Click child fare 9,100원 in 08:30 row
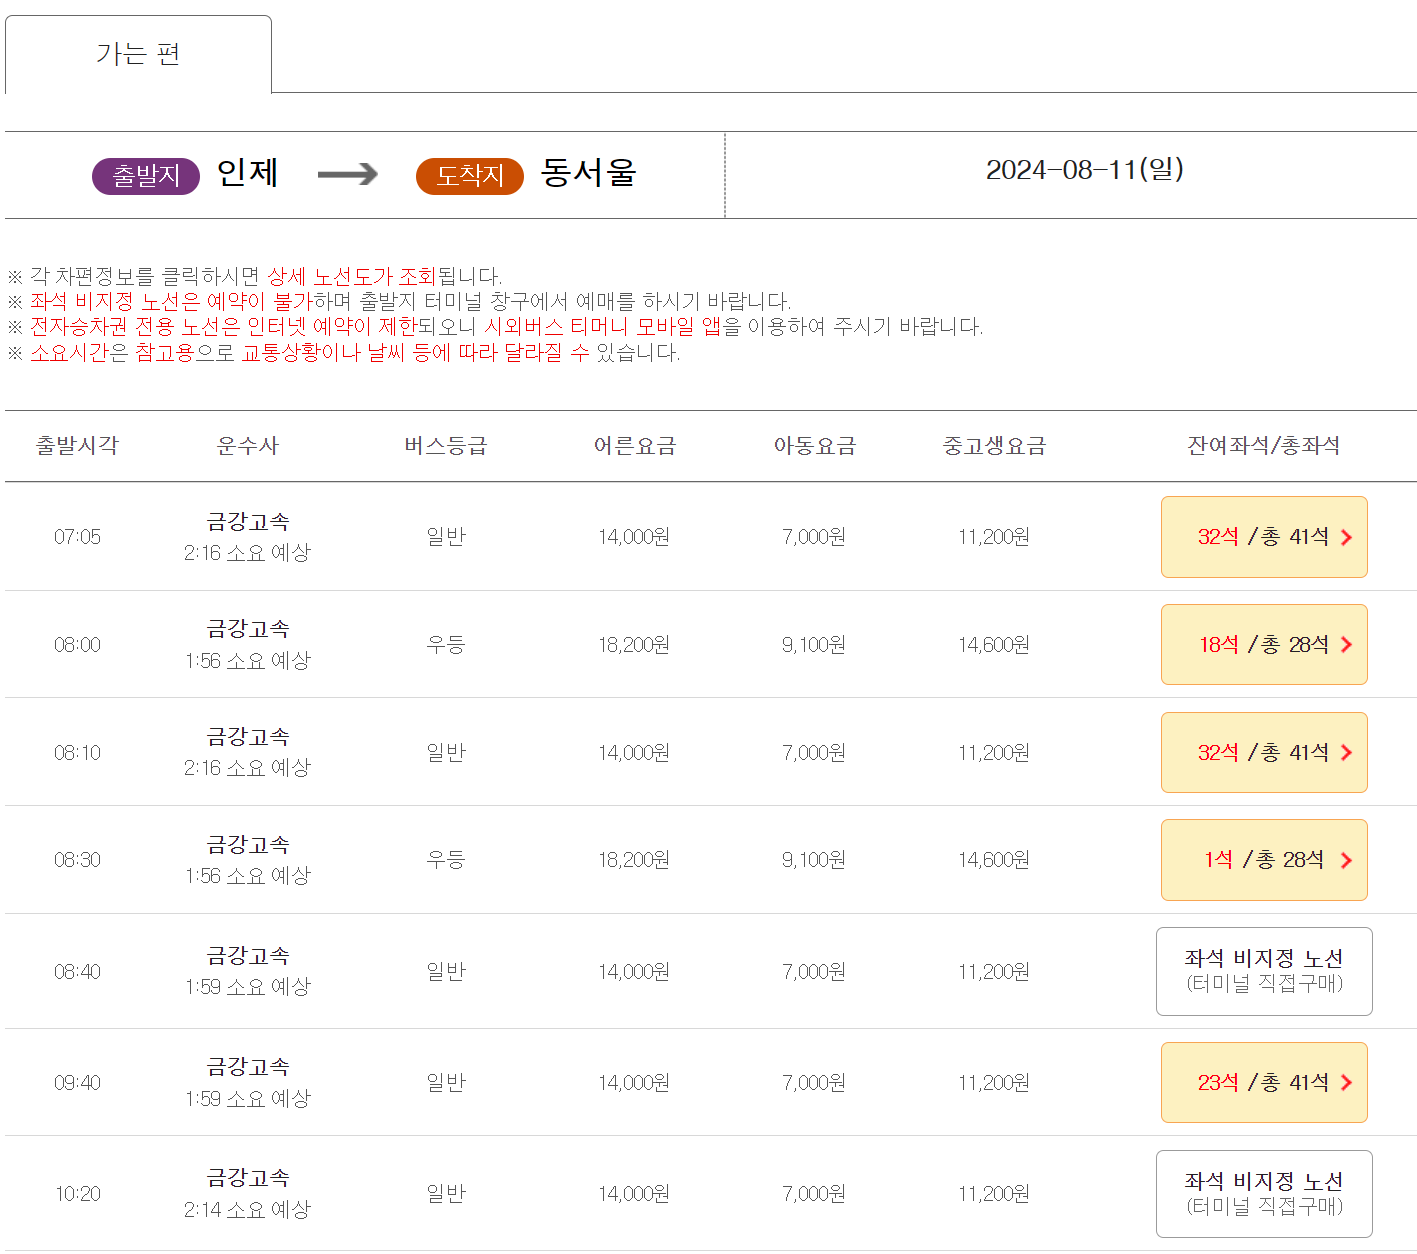The image size is (1417, 1254). 814,860
